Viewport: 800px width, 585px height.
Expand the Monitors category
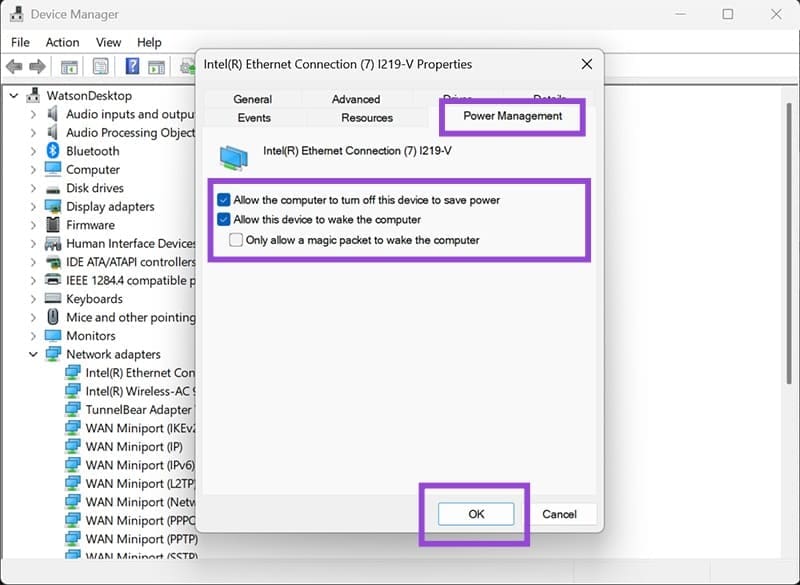point(34,336)
